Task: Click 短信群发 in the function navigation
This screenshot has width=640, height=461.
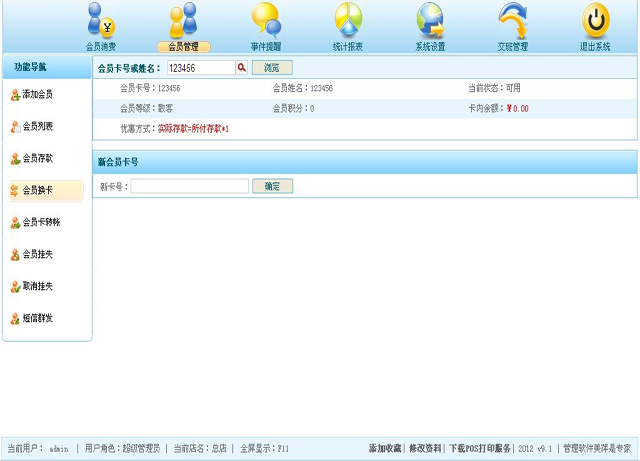Action: click(x=37, y=319)
